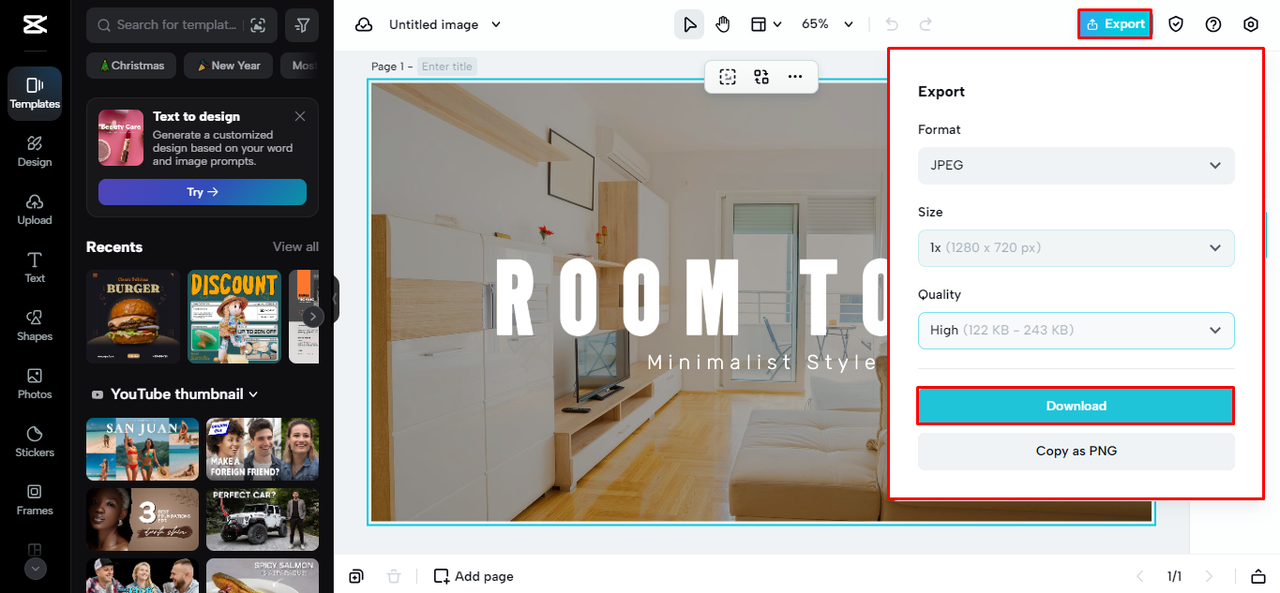Click Copy as PNG button
The width and height of the screenshot is (1280, 593).
(1076, 451)
